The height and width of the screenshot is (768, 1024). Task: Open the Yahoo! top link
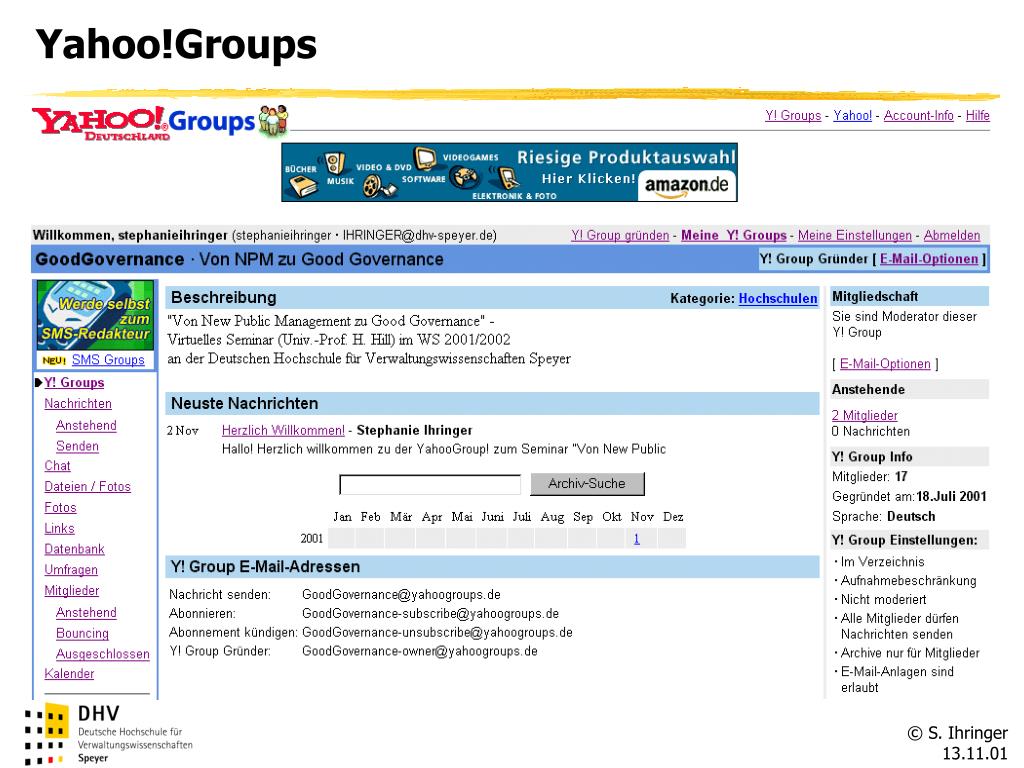[x=852, y=116]
